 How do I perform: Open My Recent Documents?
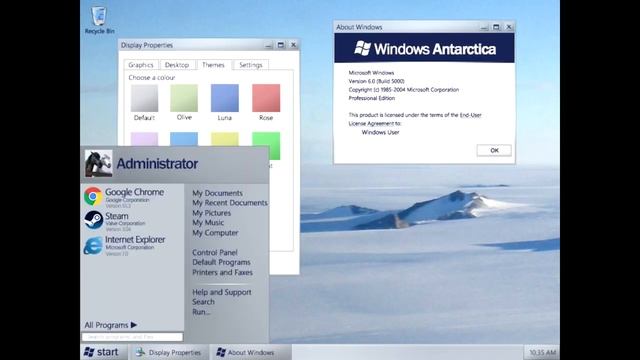coord(230,203)
